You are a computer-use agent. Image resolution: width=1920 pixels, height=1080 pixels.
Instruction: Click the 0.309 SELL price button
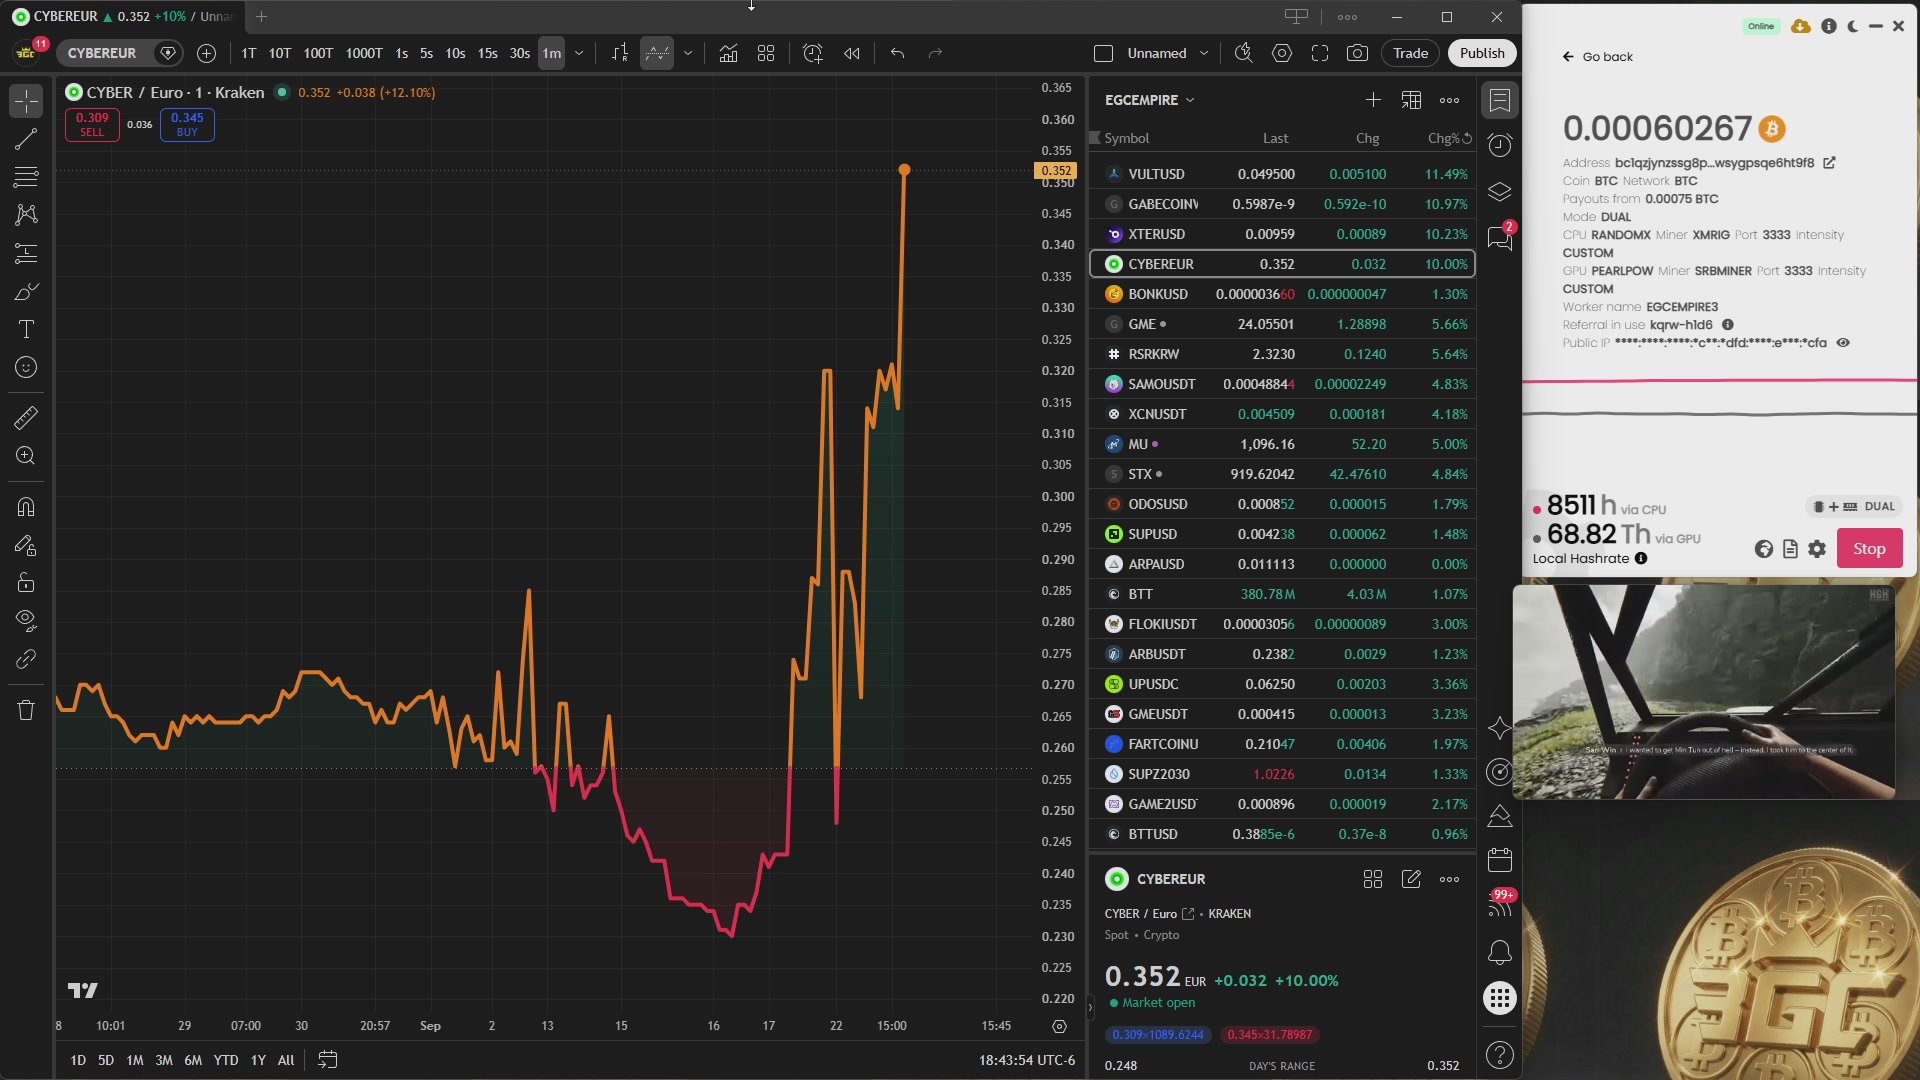point(92,124)
